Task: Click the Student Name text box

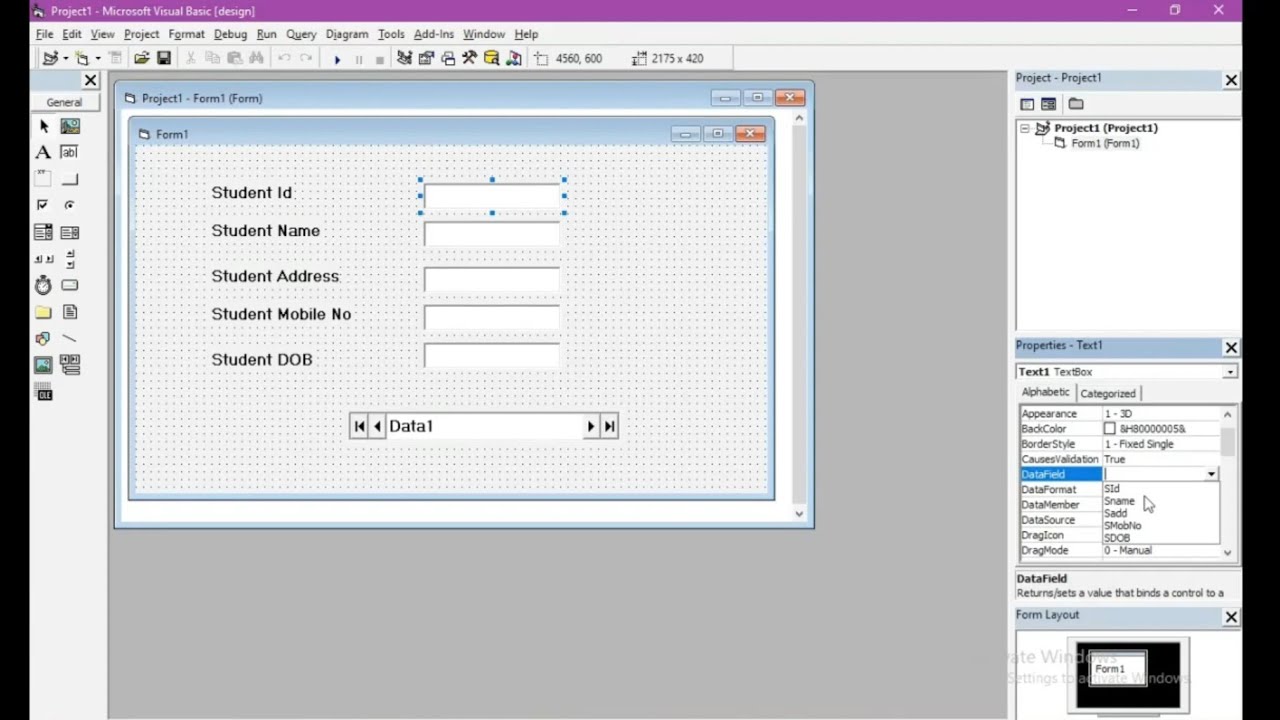Action: [x=492, y=234]
